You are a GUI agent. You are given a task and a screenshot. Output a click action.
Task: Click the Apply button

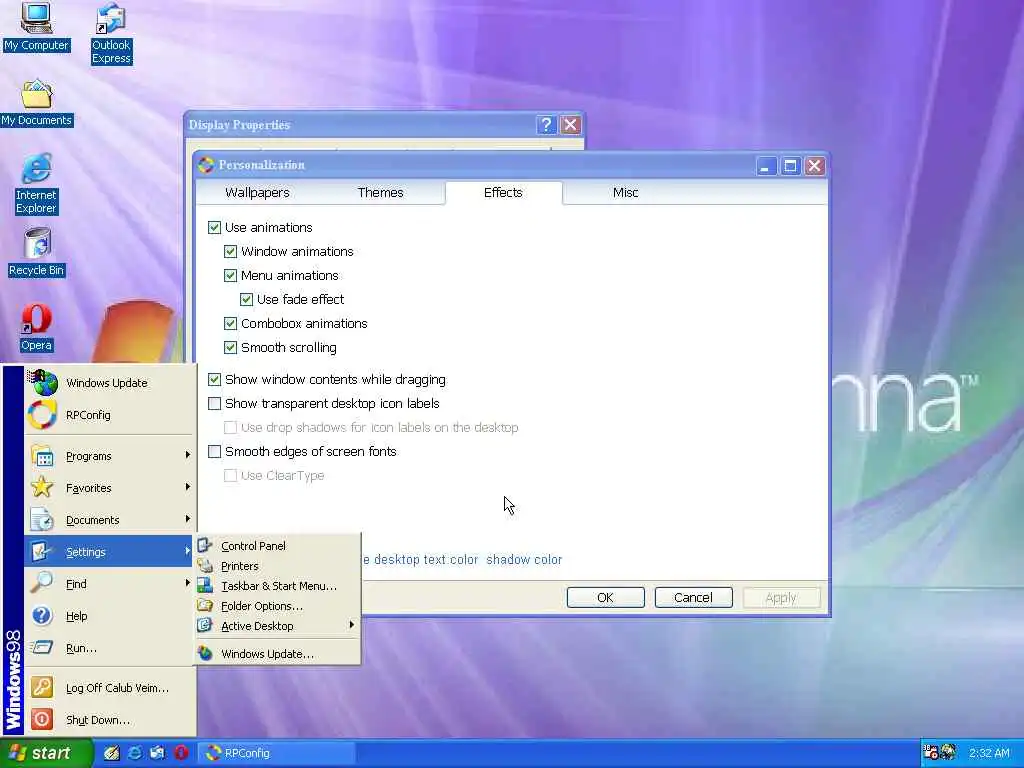pyautogui.click(x=781, y=598)
